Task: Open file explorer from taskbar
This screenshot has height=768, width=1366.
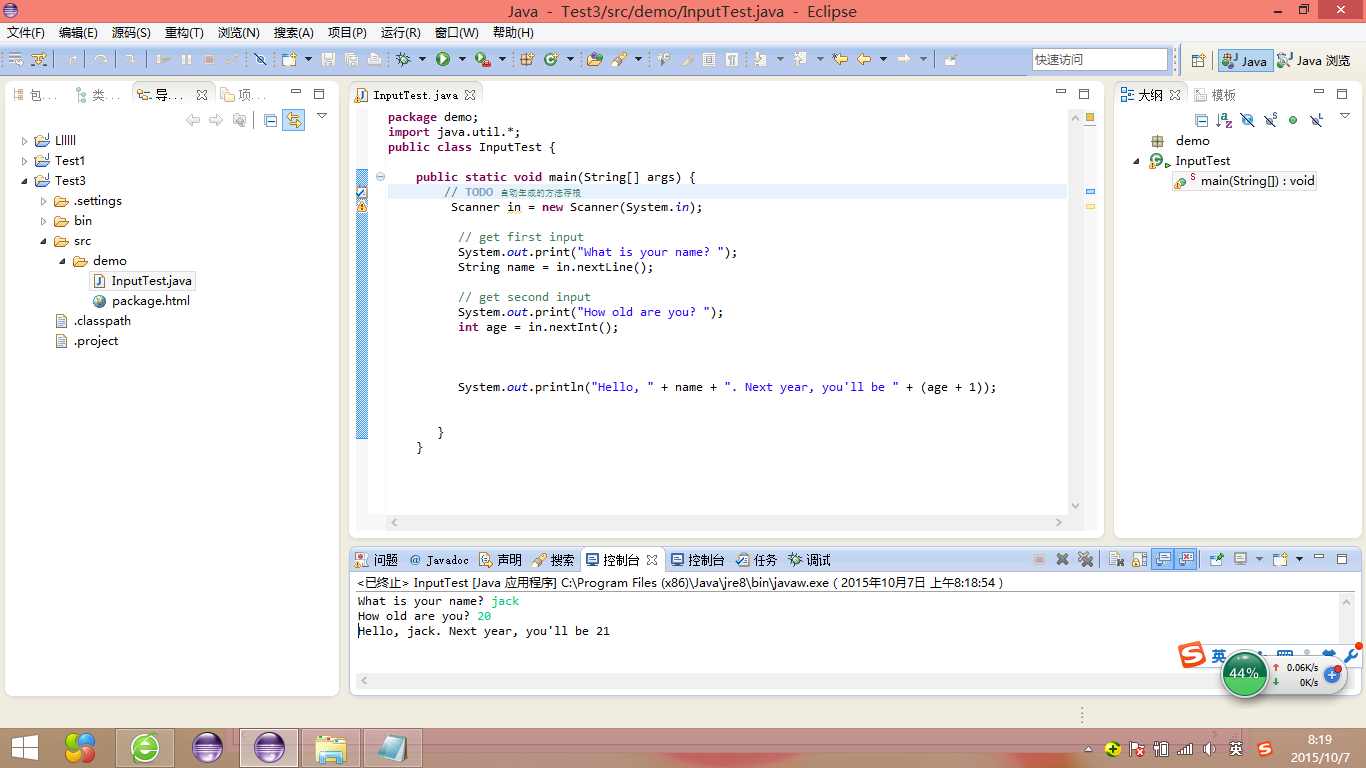Action: [331, 747]
